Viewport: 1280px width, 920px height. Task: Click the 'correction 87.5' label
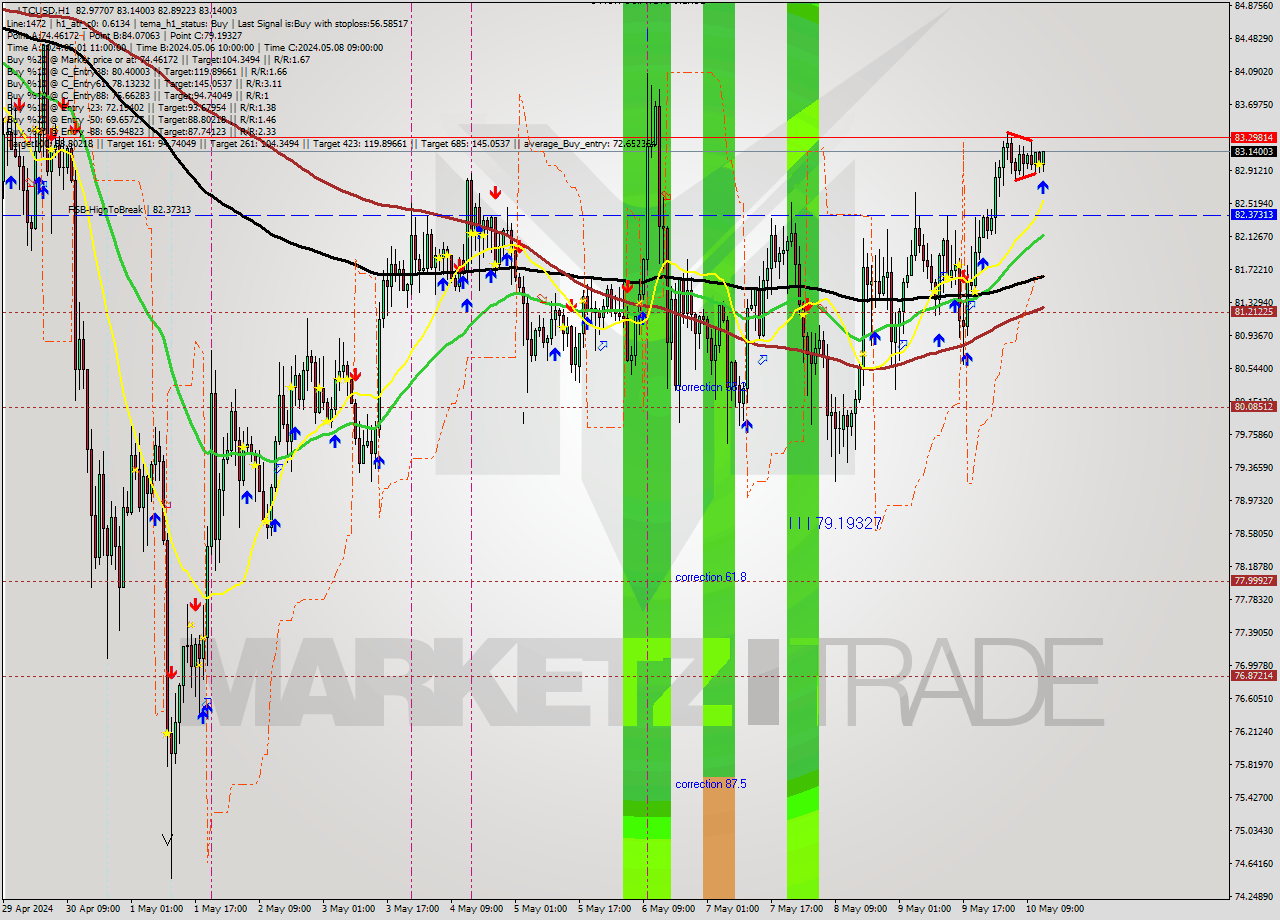pos(711,784)
